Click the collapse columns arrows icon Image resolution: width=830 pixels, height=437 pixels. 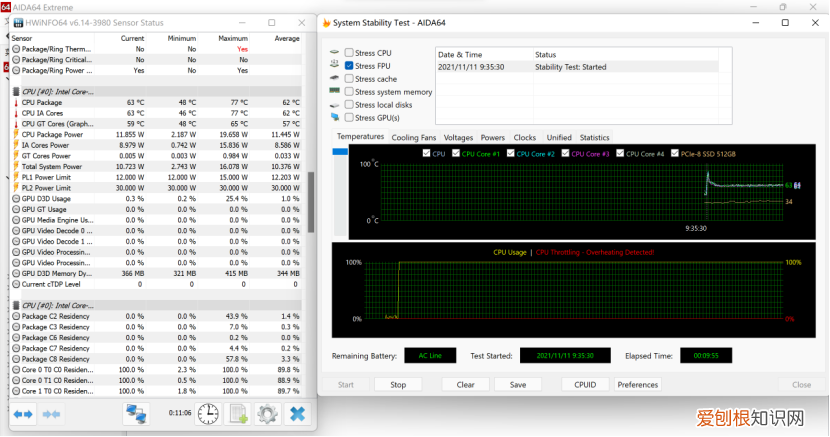52,414
